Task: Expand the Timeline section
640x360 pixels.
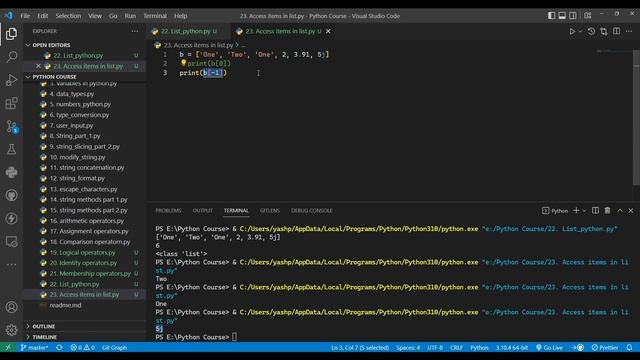Action: click(28, 337)
